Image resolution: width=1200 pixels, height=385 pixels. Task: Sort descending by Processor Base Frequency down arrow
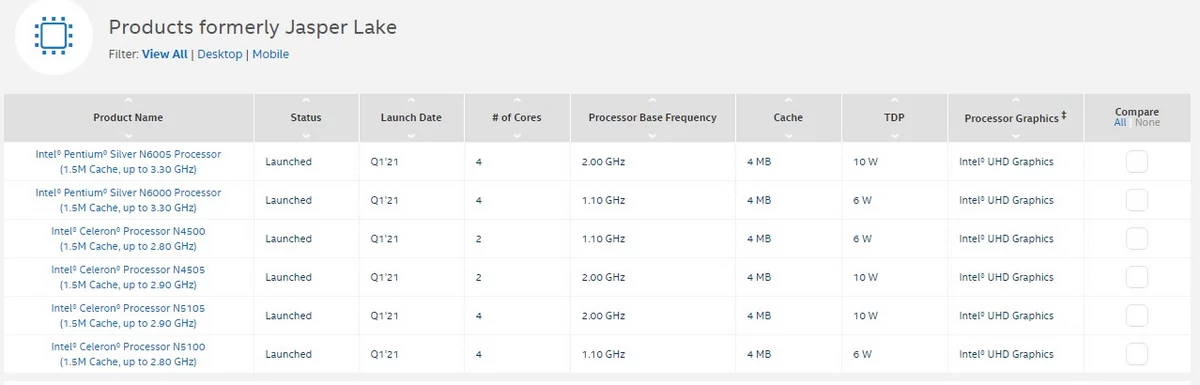click(x=652, y=135)
